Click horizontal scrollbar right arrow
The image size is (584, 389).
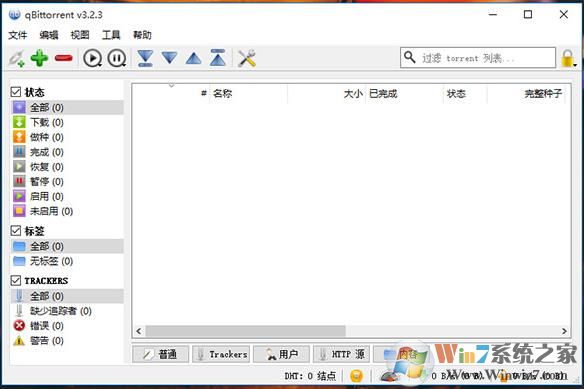pyautogui.click(x=564, y=331)
